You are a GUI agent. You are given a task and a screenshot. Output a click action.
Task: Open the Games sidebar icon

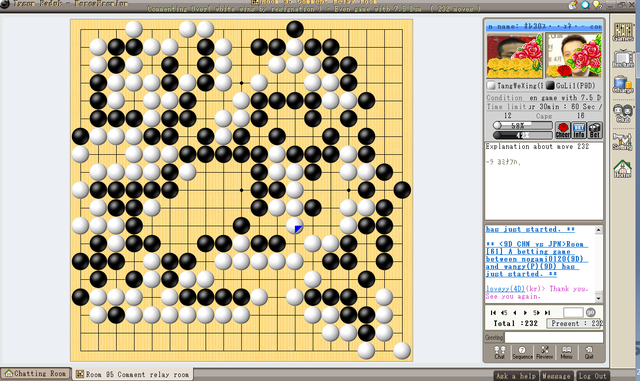tap(623, 32)
